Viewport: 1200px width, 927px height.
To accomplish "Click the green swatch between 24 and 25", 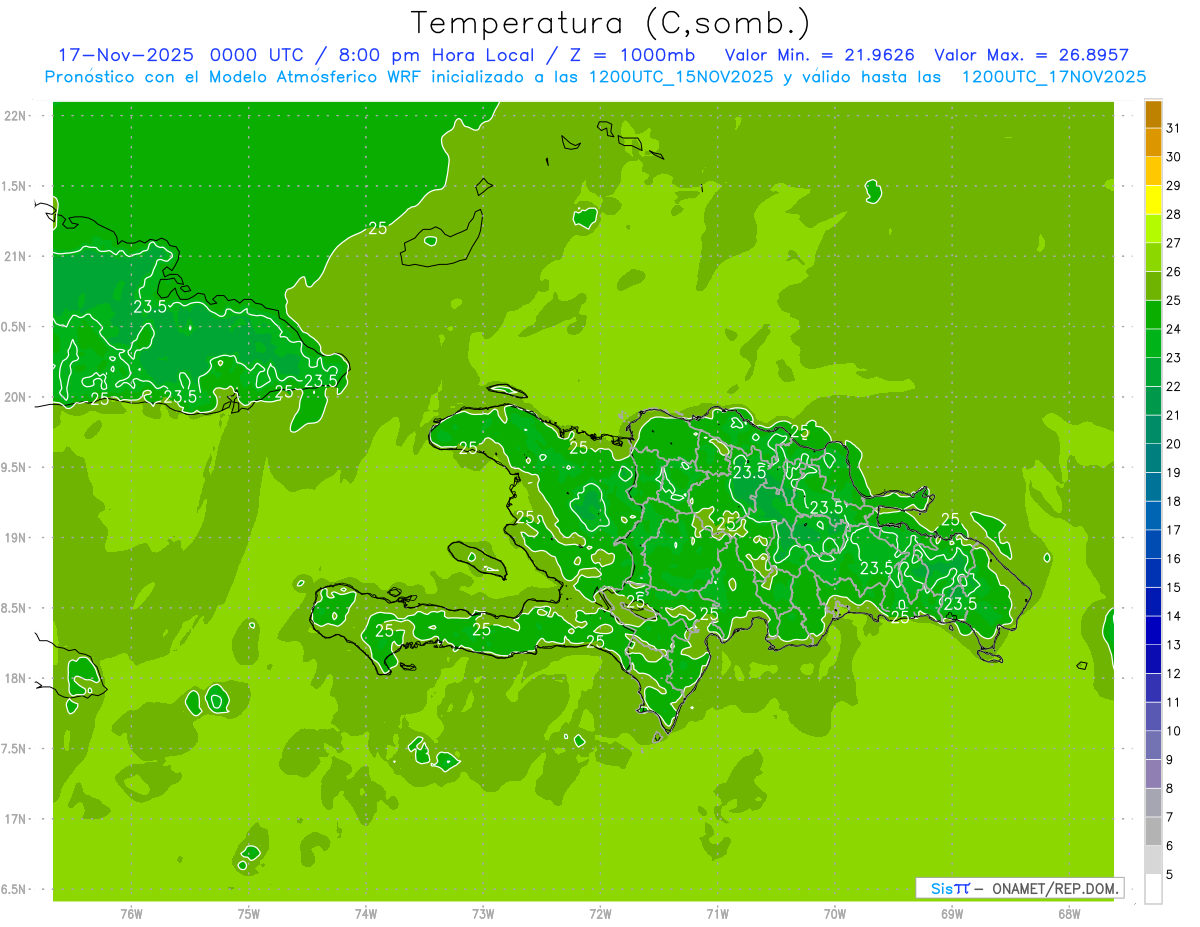I will [x=1153, y=315].
